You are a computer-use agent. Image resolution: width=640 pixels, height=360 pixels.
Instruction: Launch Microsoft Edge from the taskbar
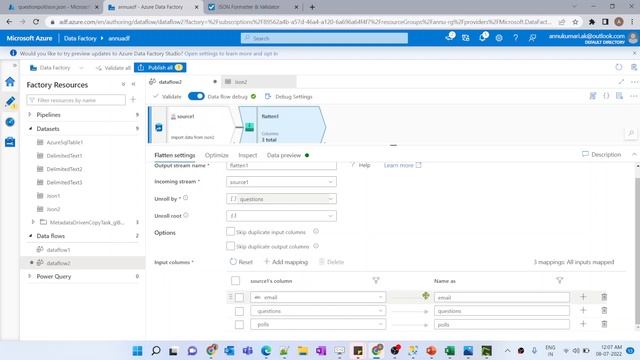click(266, 351)
